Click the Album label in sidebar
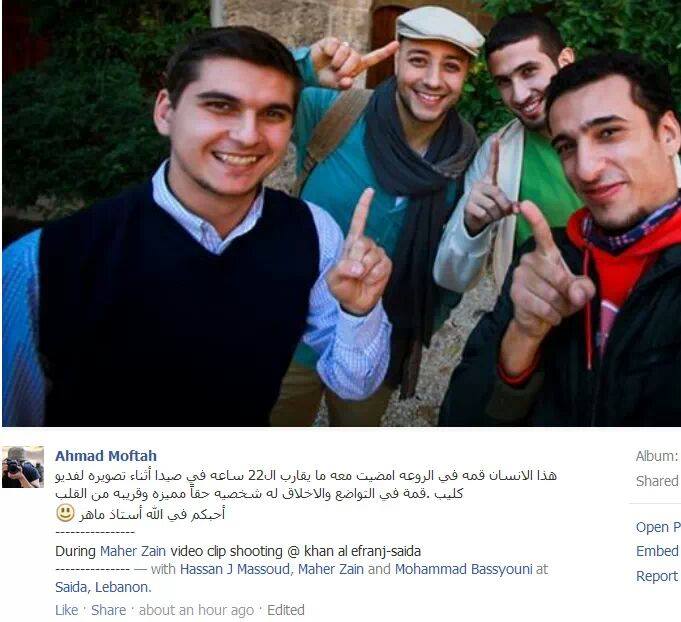This screenshot has height=622, width=681. click(657, 456)
